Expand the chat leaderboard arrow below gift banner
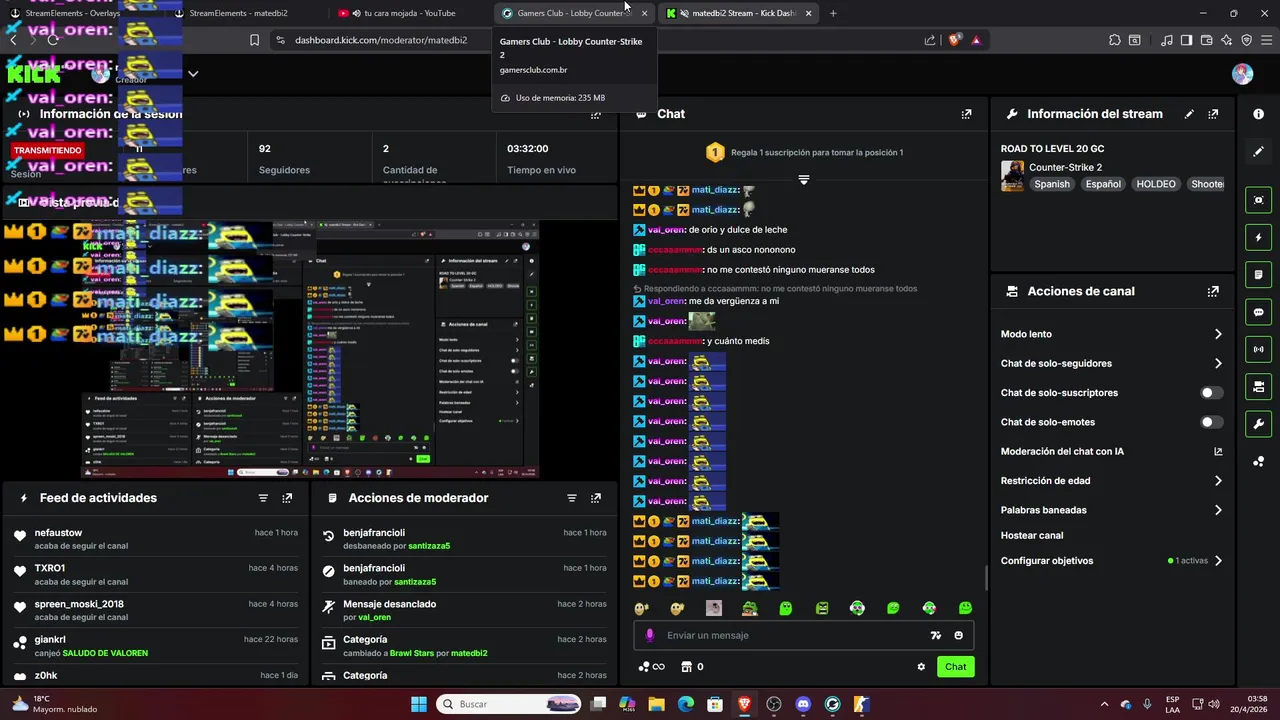1280x720 pixels. tap(803, 180)
